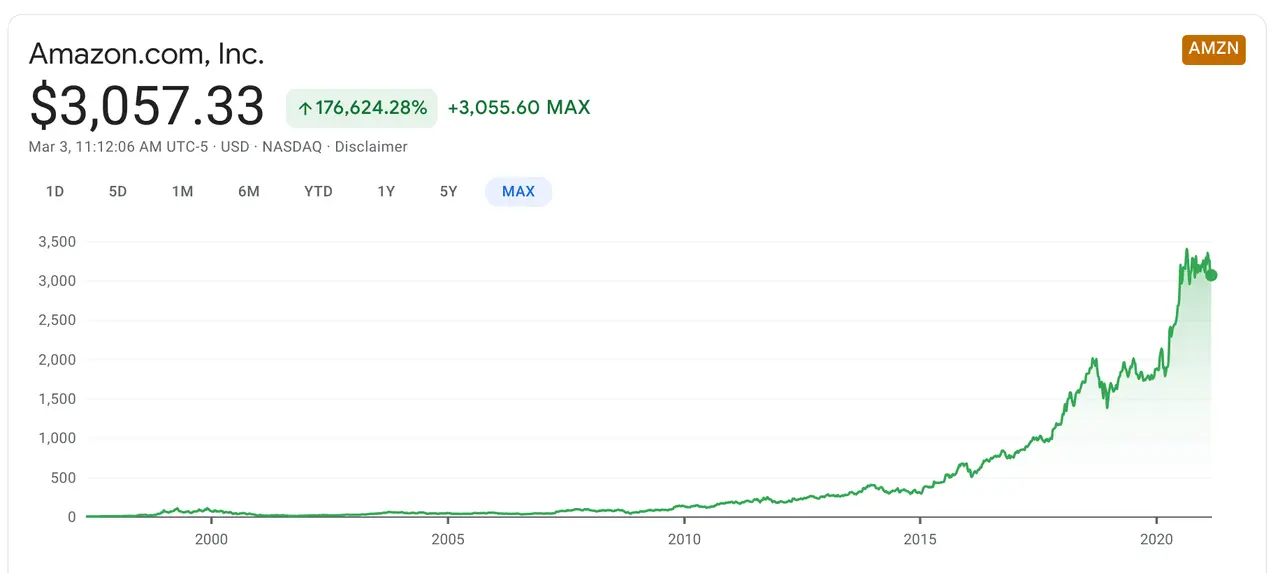Click the 2010 x-axis label
This screenshot has width=1280, height=573.
coord(684,538)
